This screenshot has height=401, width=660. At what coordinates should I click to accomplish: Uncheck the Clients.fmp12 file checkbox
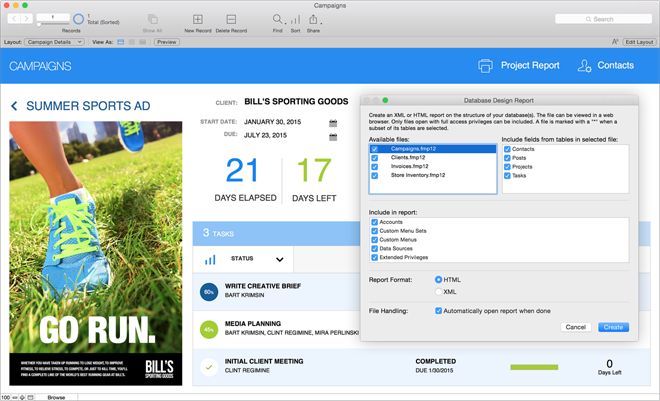click(375, 158)
